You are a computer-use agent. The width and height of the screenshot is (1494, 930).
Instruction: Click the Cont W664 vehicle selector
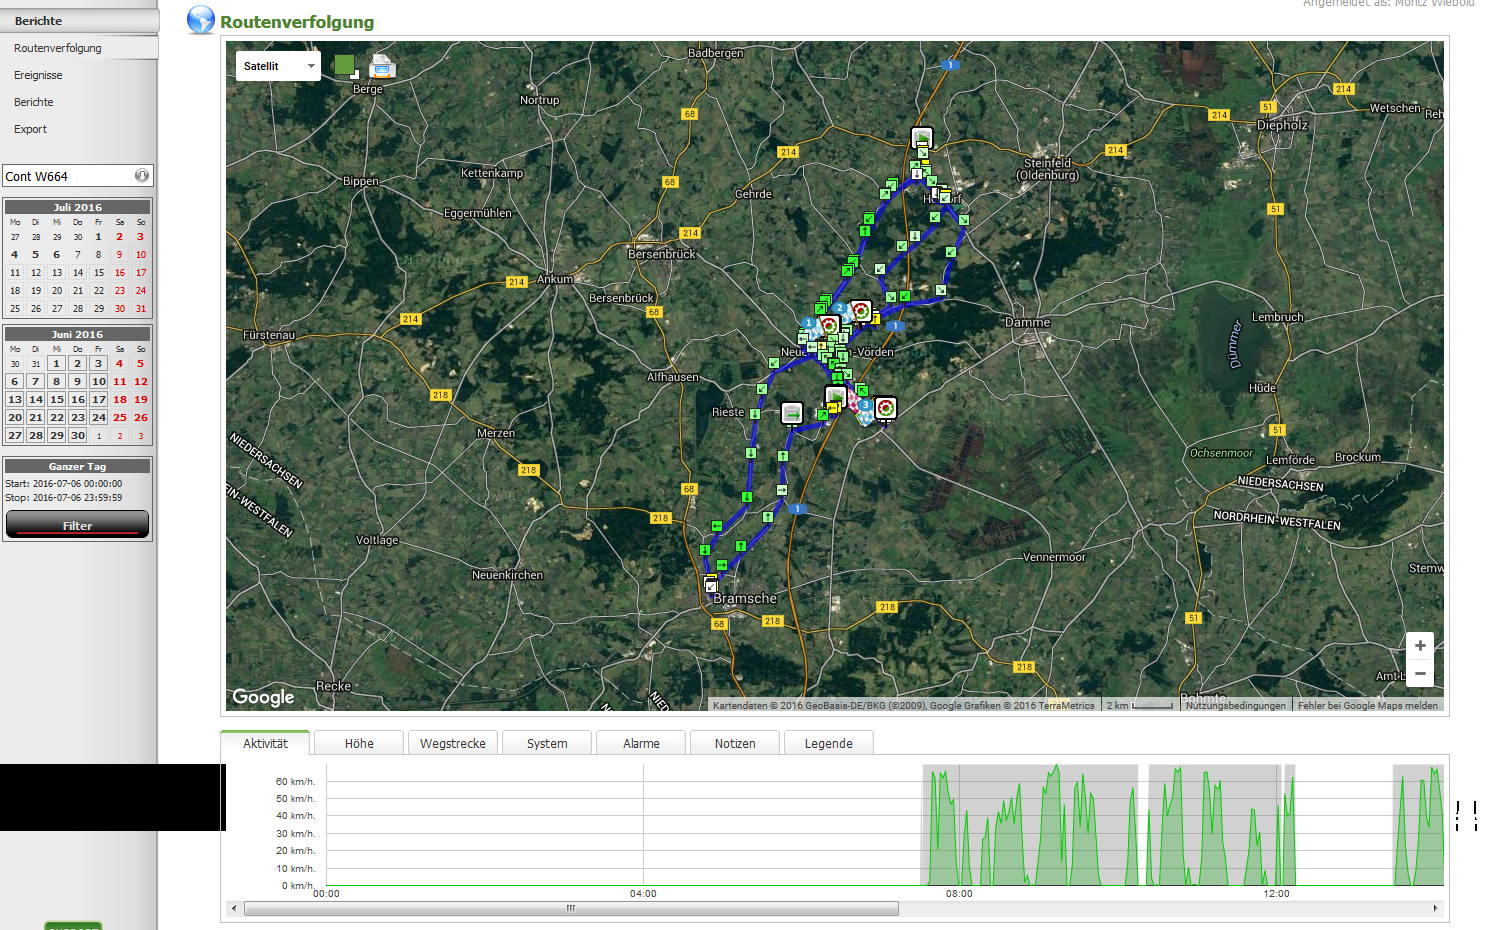70,176
